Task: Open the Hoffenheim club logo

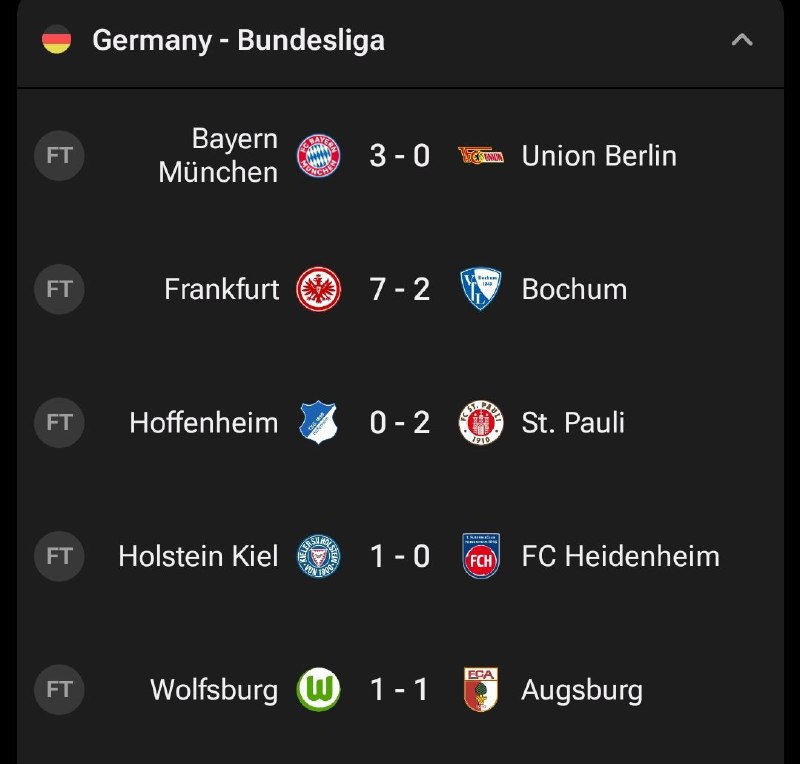Action: pyautogui.click(x=318, y=423)
